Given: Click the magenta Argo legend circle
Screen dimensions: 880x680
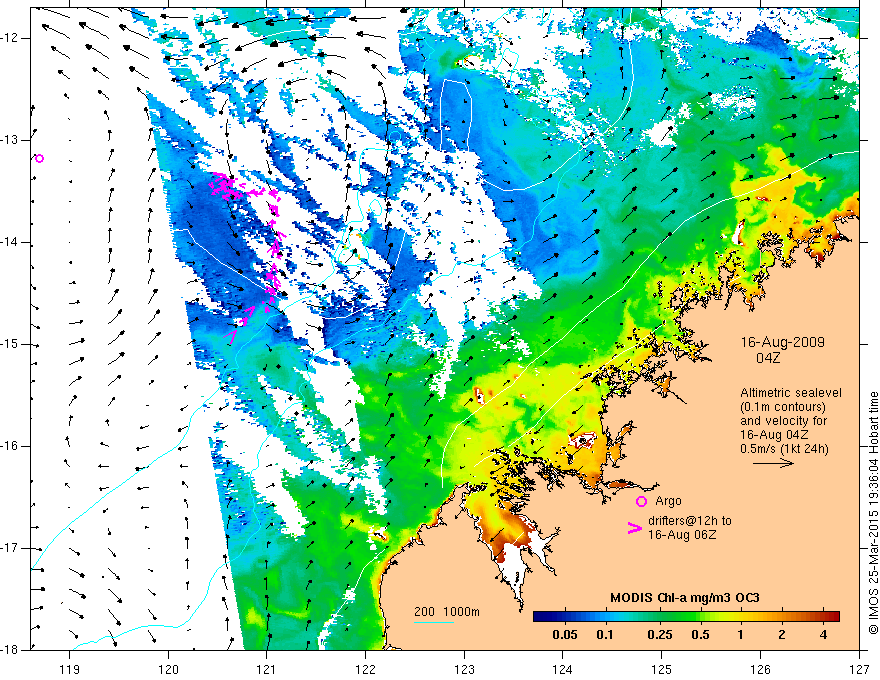Looking at the screenshot, I should pyautogui.click(x=641, y=501).
